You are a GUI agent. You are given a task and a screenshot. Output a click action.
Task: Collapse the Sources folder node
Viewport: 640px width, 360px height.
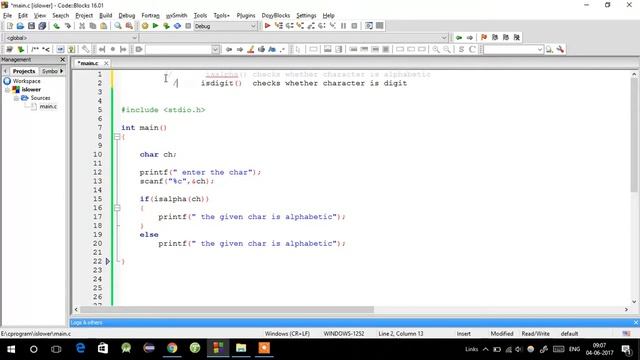(x=16, y=98)
